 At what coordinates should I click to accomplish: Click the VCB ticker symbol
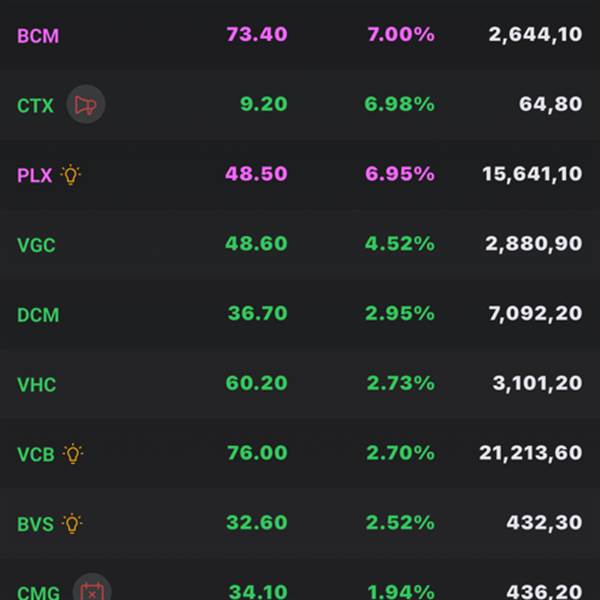click(x=36, y=454)
